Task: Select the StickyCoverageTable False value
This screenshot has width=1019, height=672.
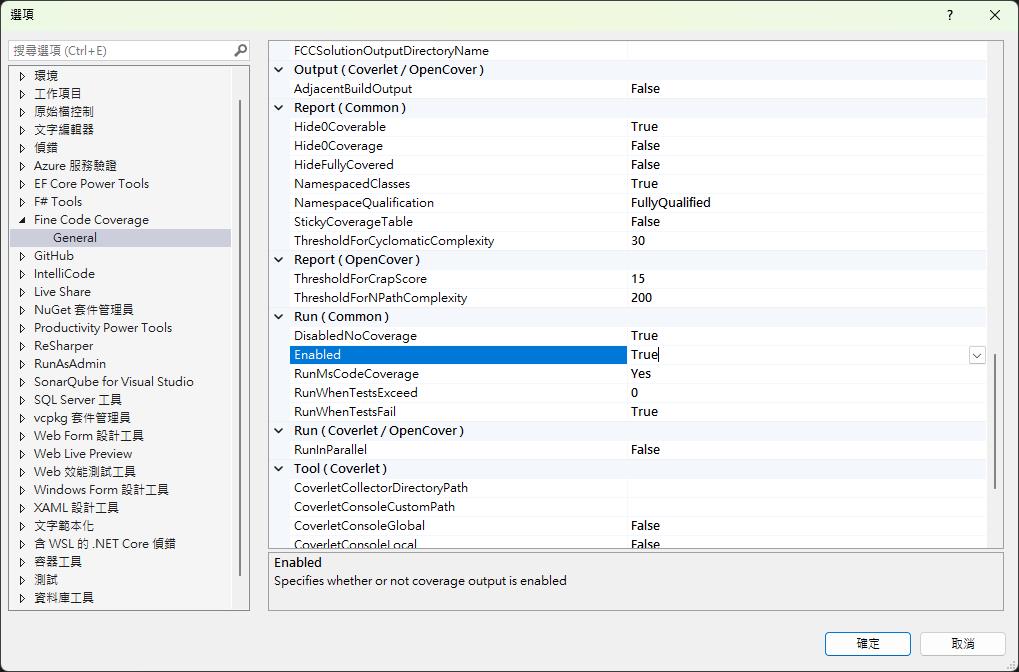Action: point(645,222)
